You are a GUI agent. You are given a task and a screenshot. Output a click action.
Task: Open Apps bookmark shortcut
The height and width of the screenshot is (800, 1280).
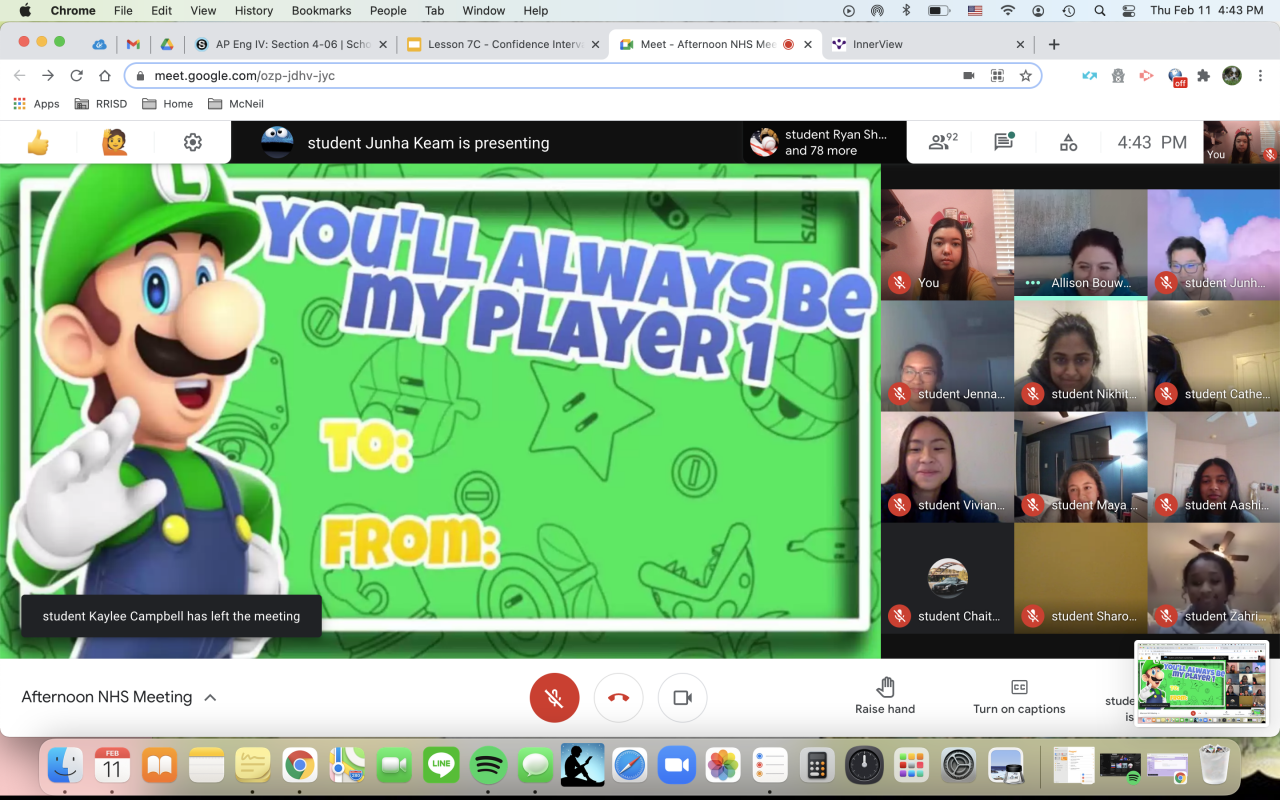(37, 104)
